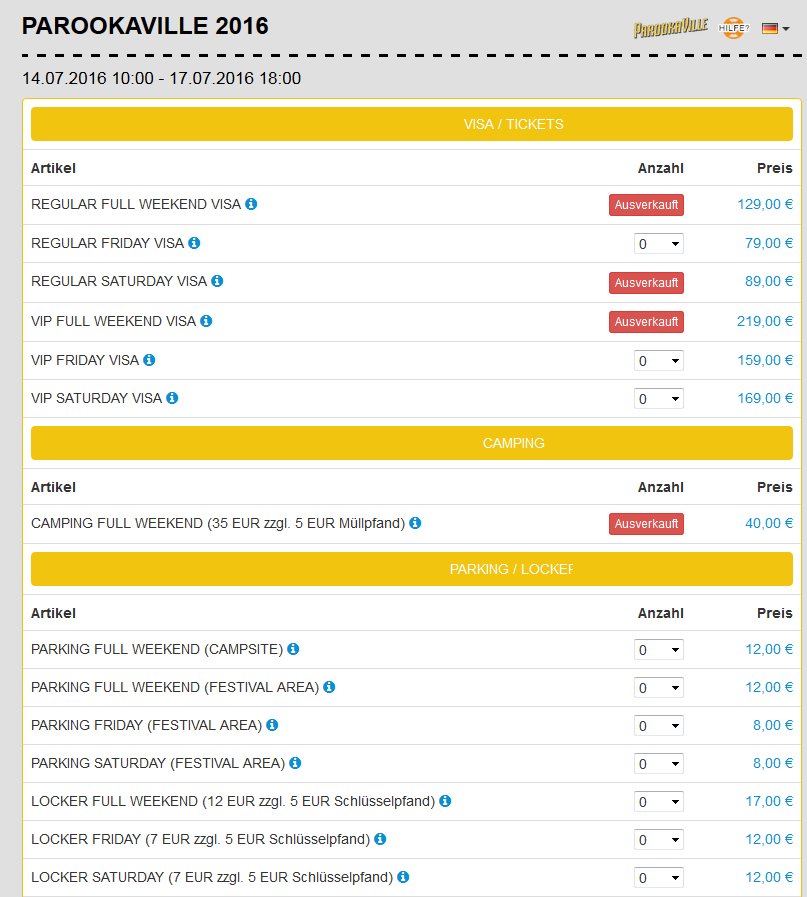Open quantity dropdown for PARKING FULL WEEKEND (CAMPSITE)
This screenshot has height=897, width=807.
(659, 650)
